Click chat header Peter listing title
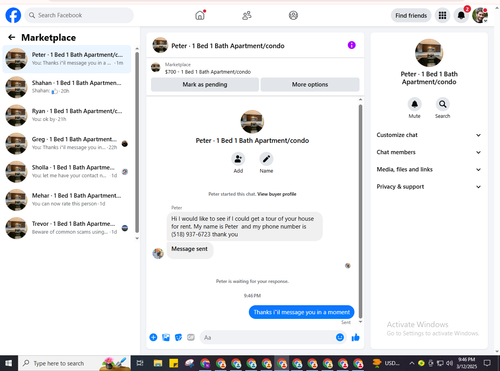The image size is (500, 371). tap(228, 46)
